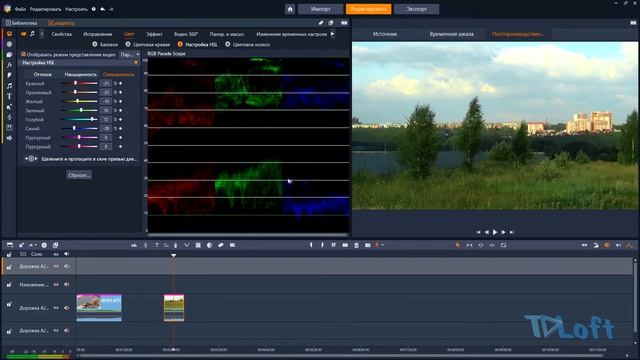This screenshot has width=640, height=360.
Task: Switch preview to Временная шкала tab
Action: [x=451, y=34]
